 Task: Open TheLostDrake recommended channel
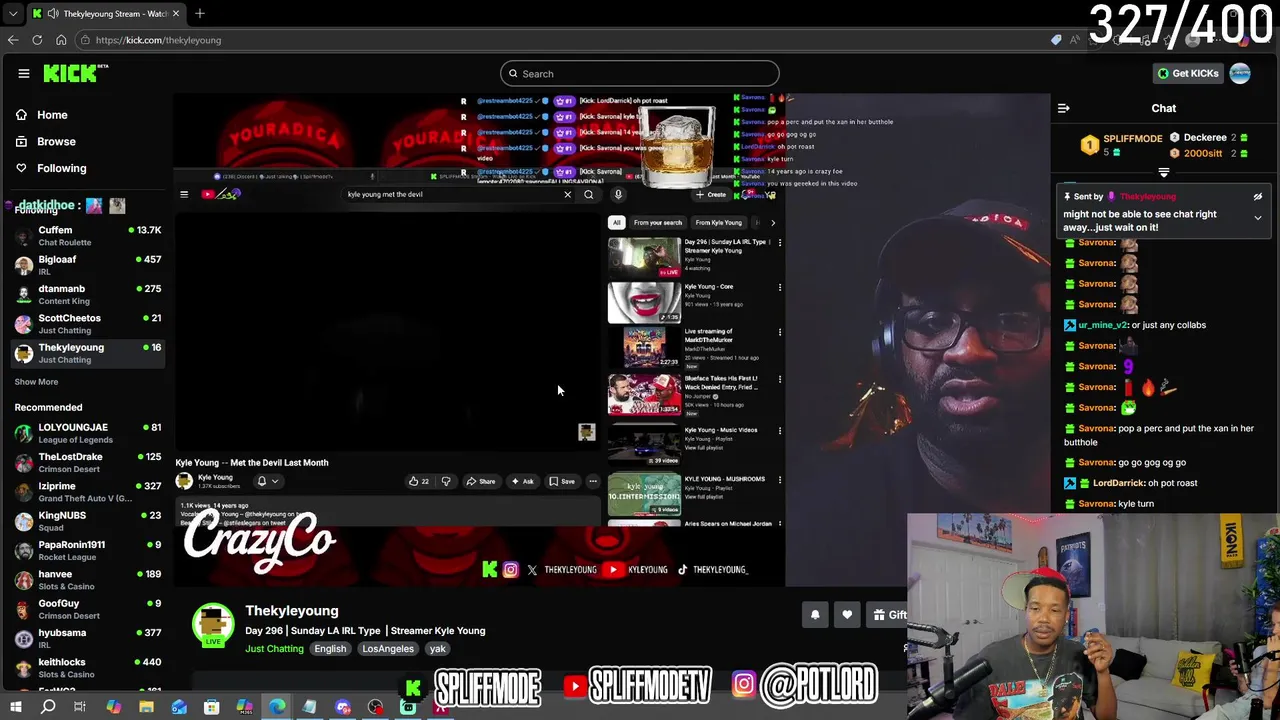tap(87, 463)
